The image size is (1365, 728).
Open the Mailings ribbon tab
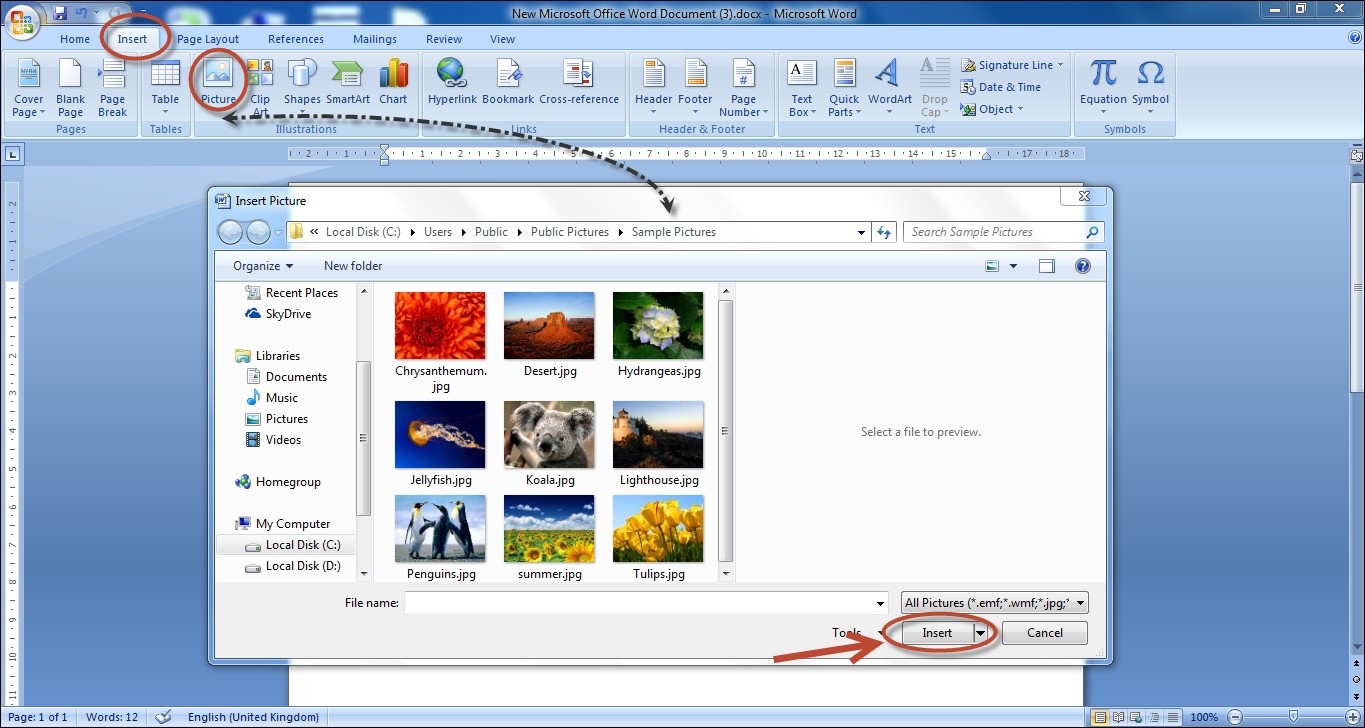click(x=374, y=39)
